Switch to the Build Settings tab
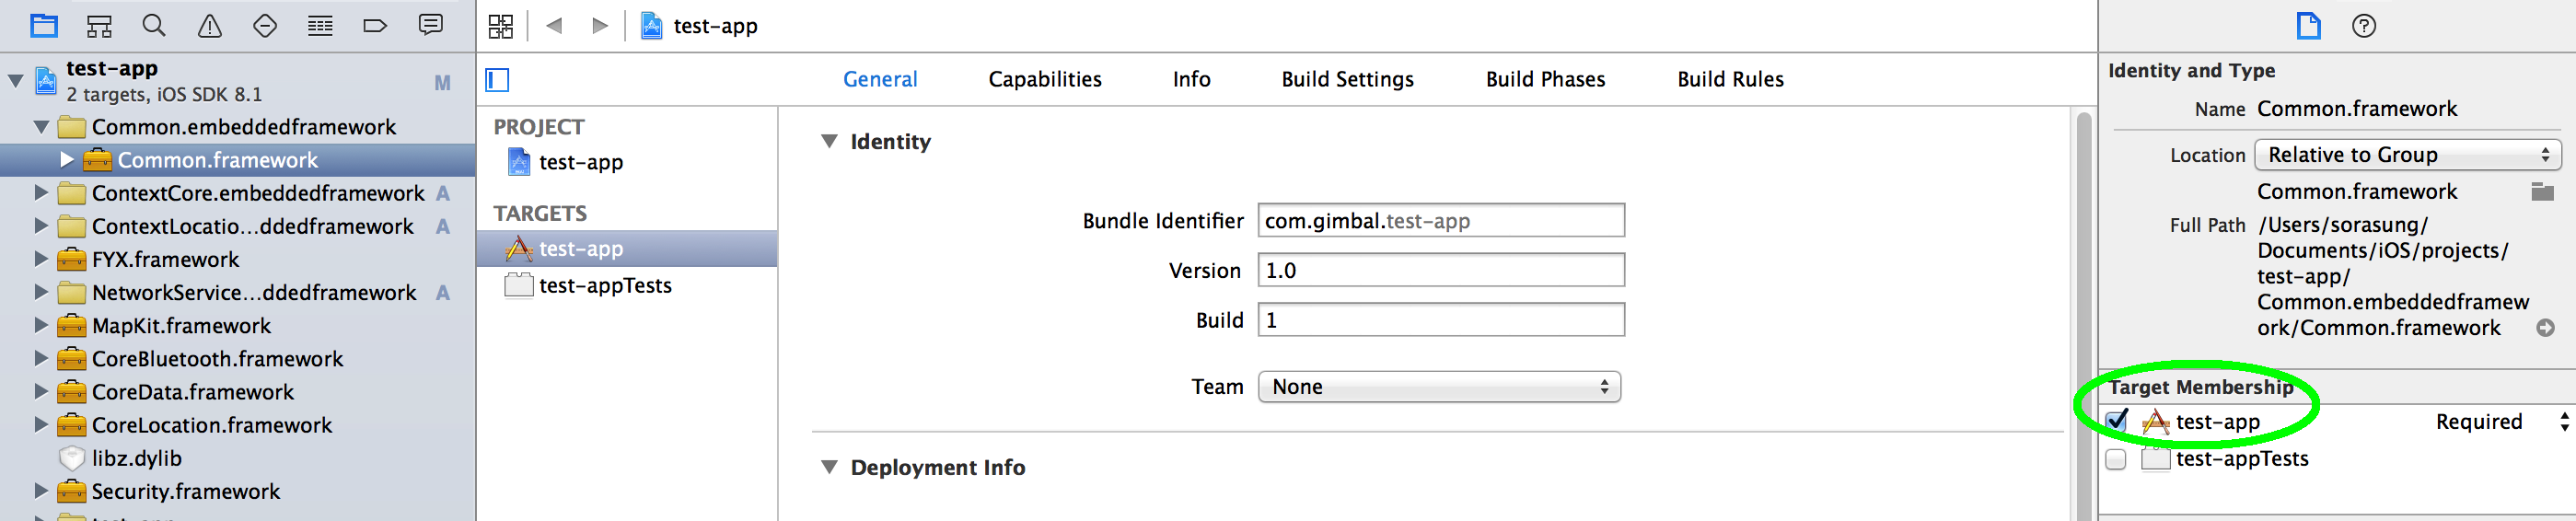Screen dimensions: 2576x521 click(1347, 79)
